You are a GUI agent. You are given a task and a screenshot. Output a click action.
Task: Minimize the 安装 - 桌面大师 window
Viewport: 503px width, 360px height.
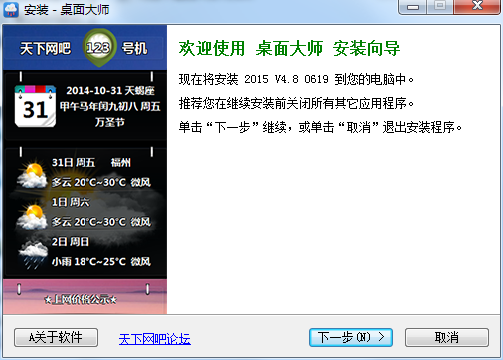pos(413,6)
